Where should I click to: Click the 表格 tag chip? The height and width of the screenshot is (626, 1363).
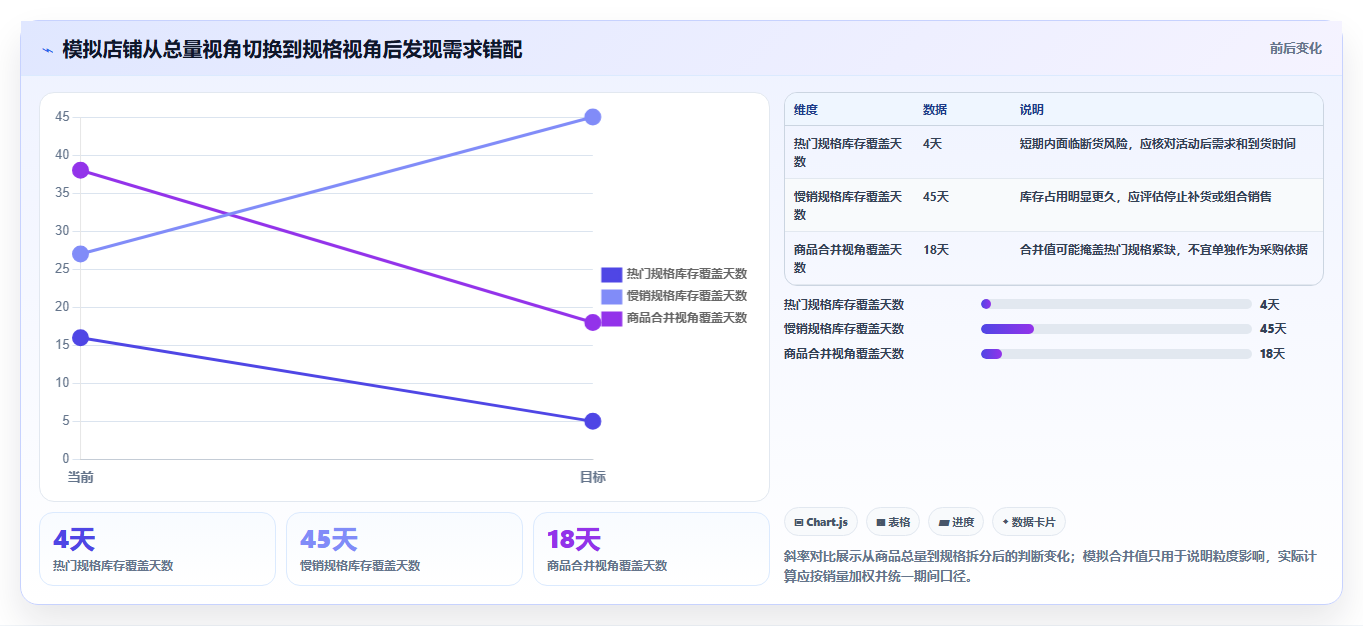pos(893,522)
